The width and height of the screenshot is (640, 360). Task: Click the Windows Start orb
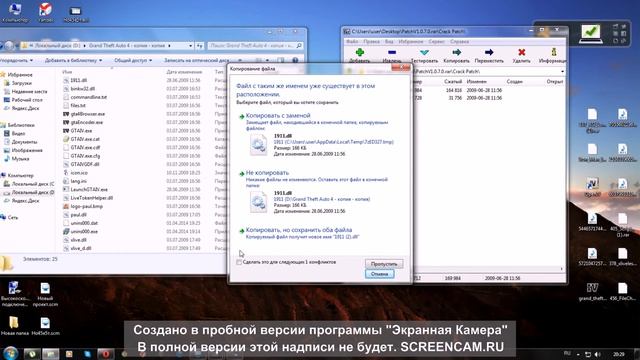pyautogui.click(x=10, y=353)
